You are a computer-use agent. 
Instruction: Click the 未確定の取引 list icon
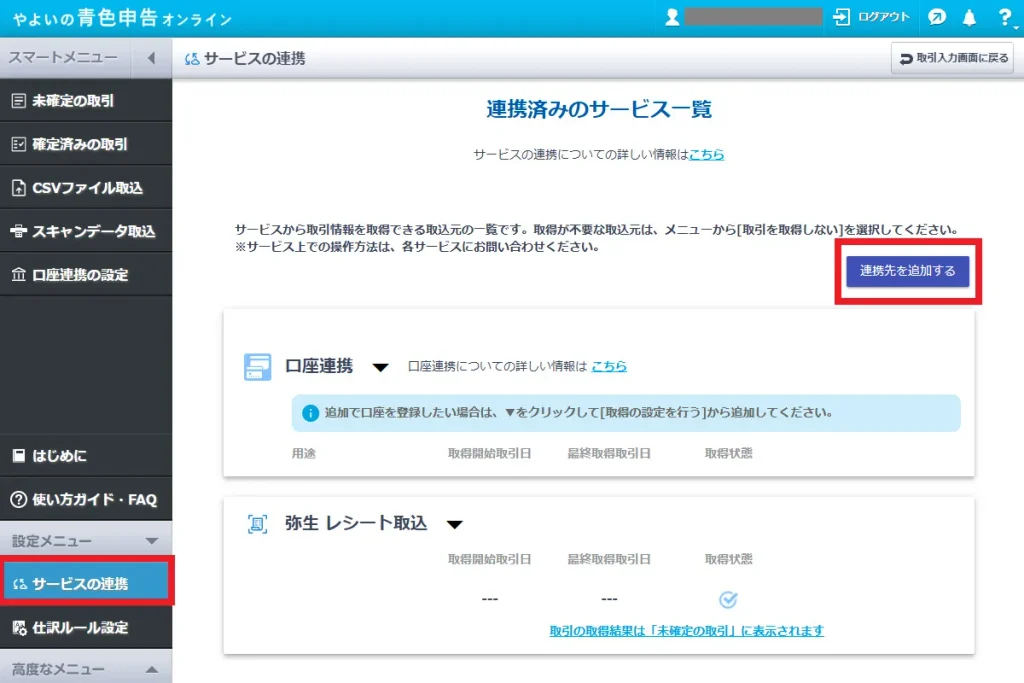19,101
